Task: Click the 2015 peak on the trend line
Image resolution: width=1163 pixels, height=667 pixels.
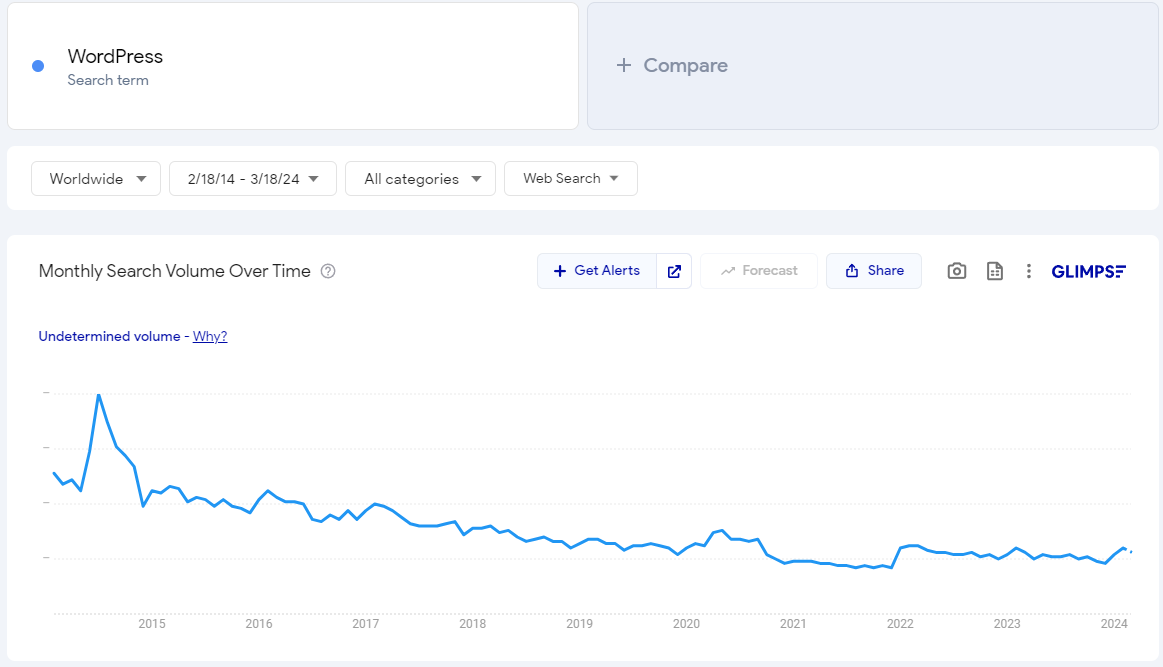Action: coord(100,395)
